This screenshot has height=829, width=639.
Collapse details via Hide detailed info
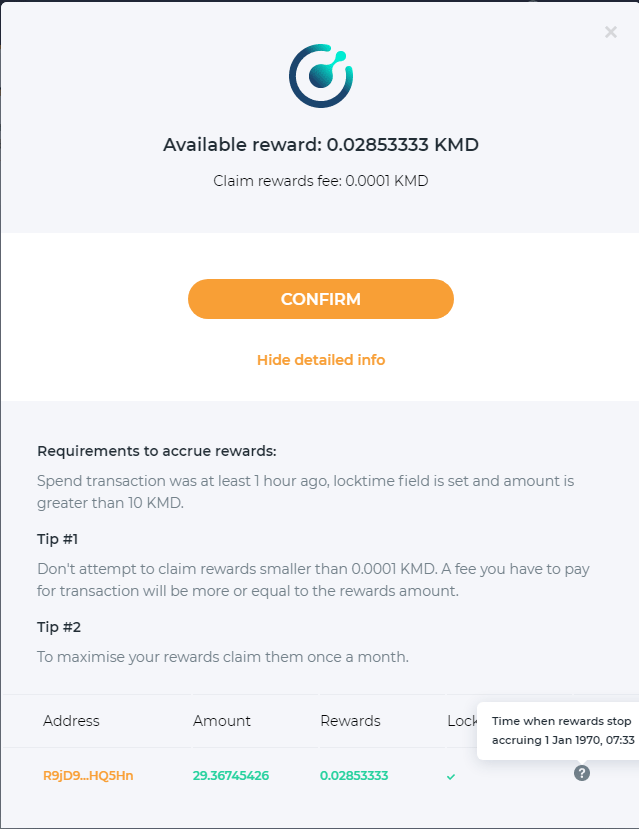click(x=321, y=360)
